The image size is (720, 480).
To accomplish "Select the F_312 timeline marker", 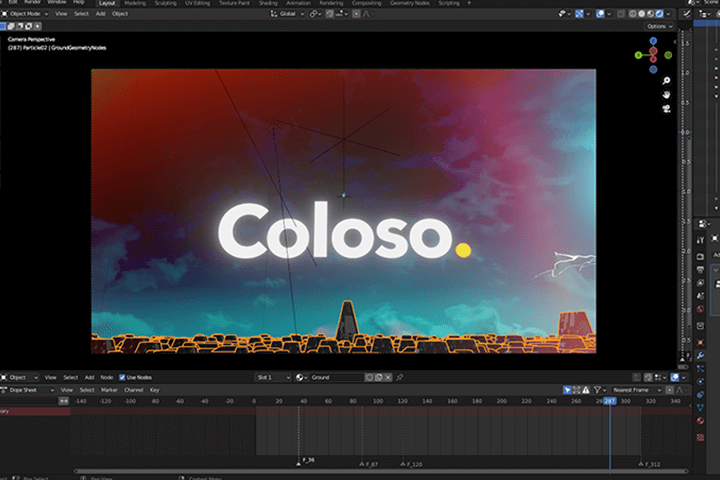I will tap(641, 464).
